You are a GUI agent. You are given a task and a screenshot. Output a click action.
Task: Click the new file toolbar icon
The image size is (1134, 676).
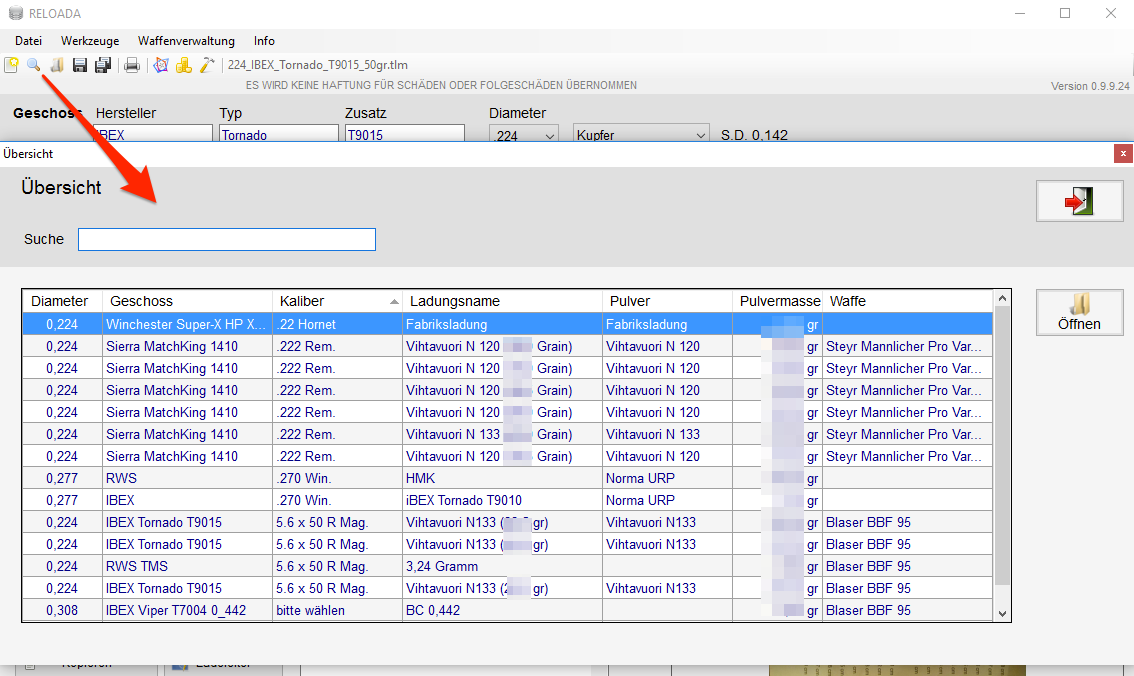pos(12,65)
